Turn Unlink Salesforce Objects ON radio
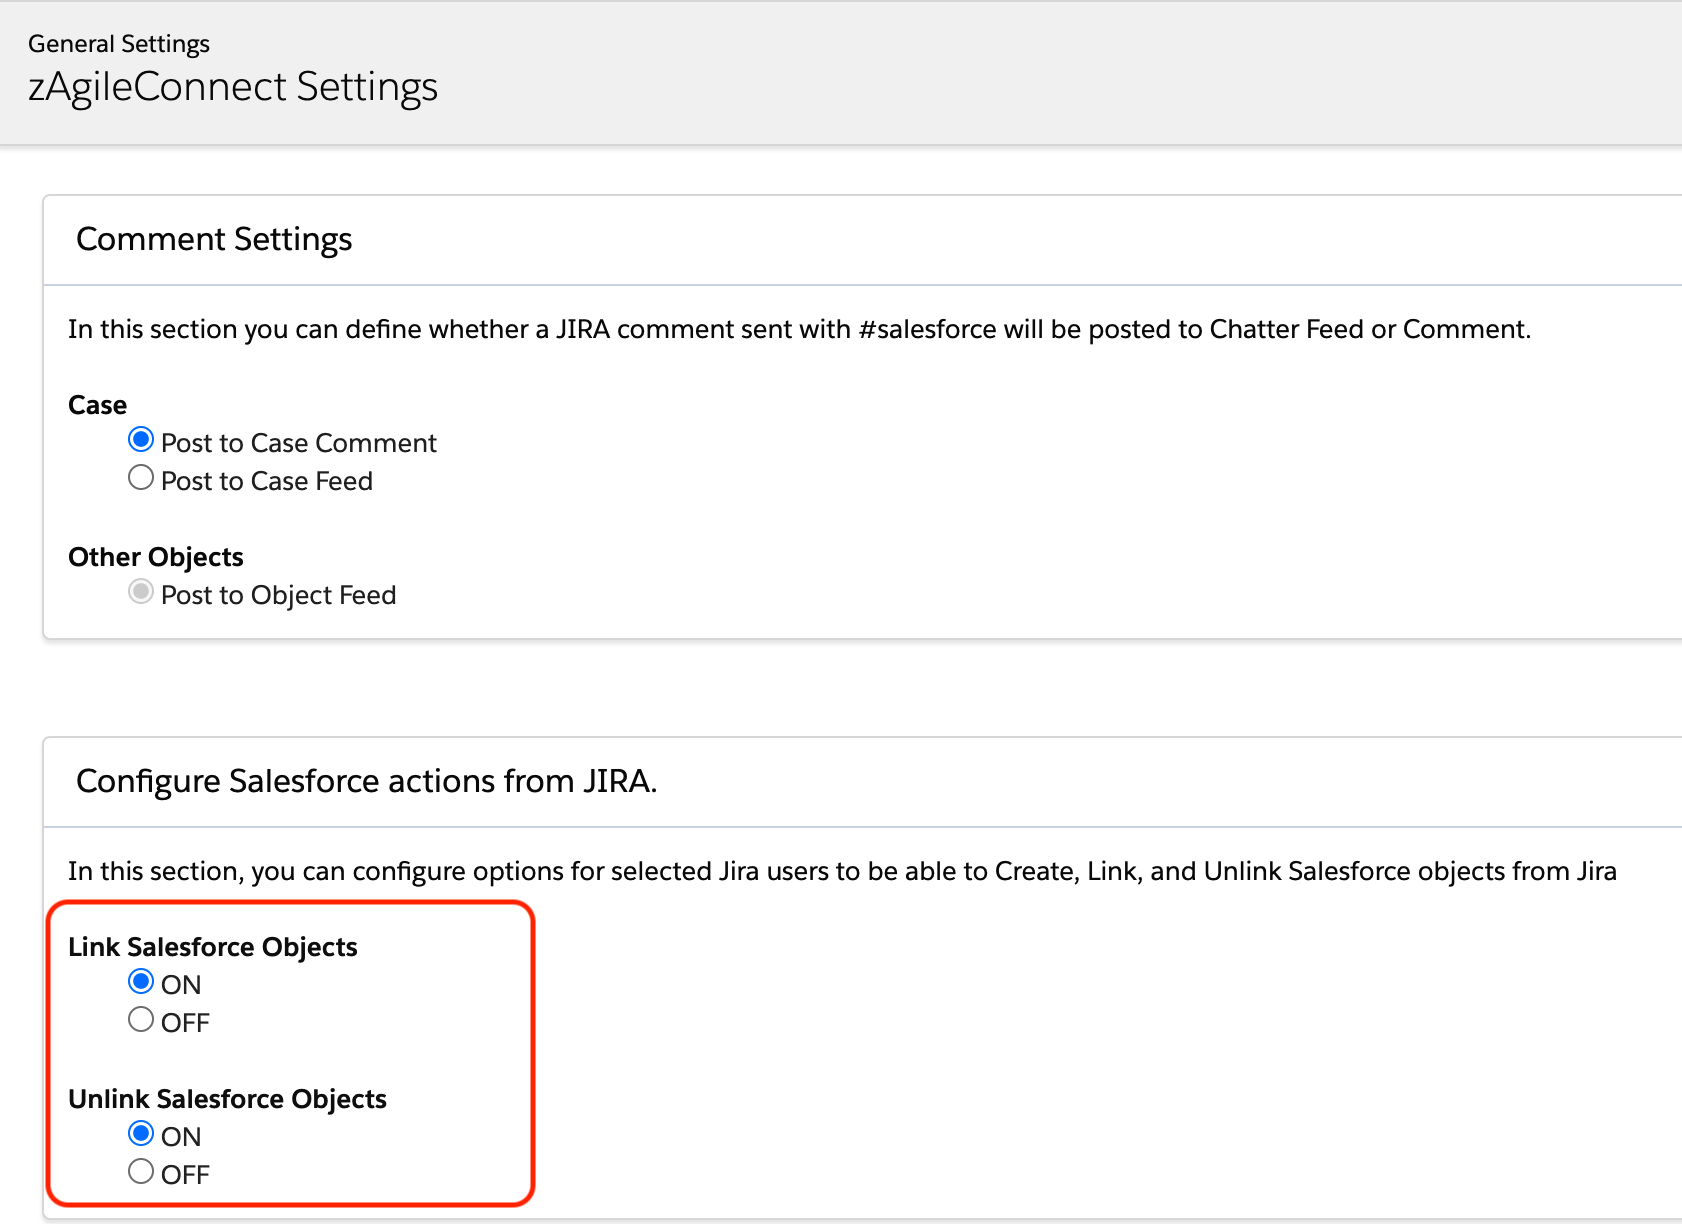1682x1224 pixels. point(141,1134)
